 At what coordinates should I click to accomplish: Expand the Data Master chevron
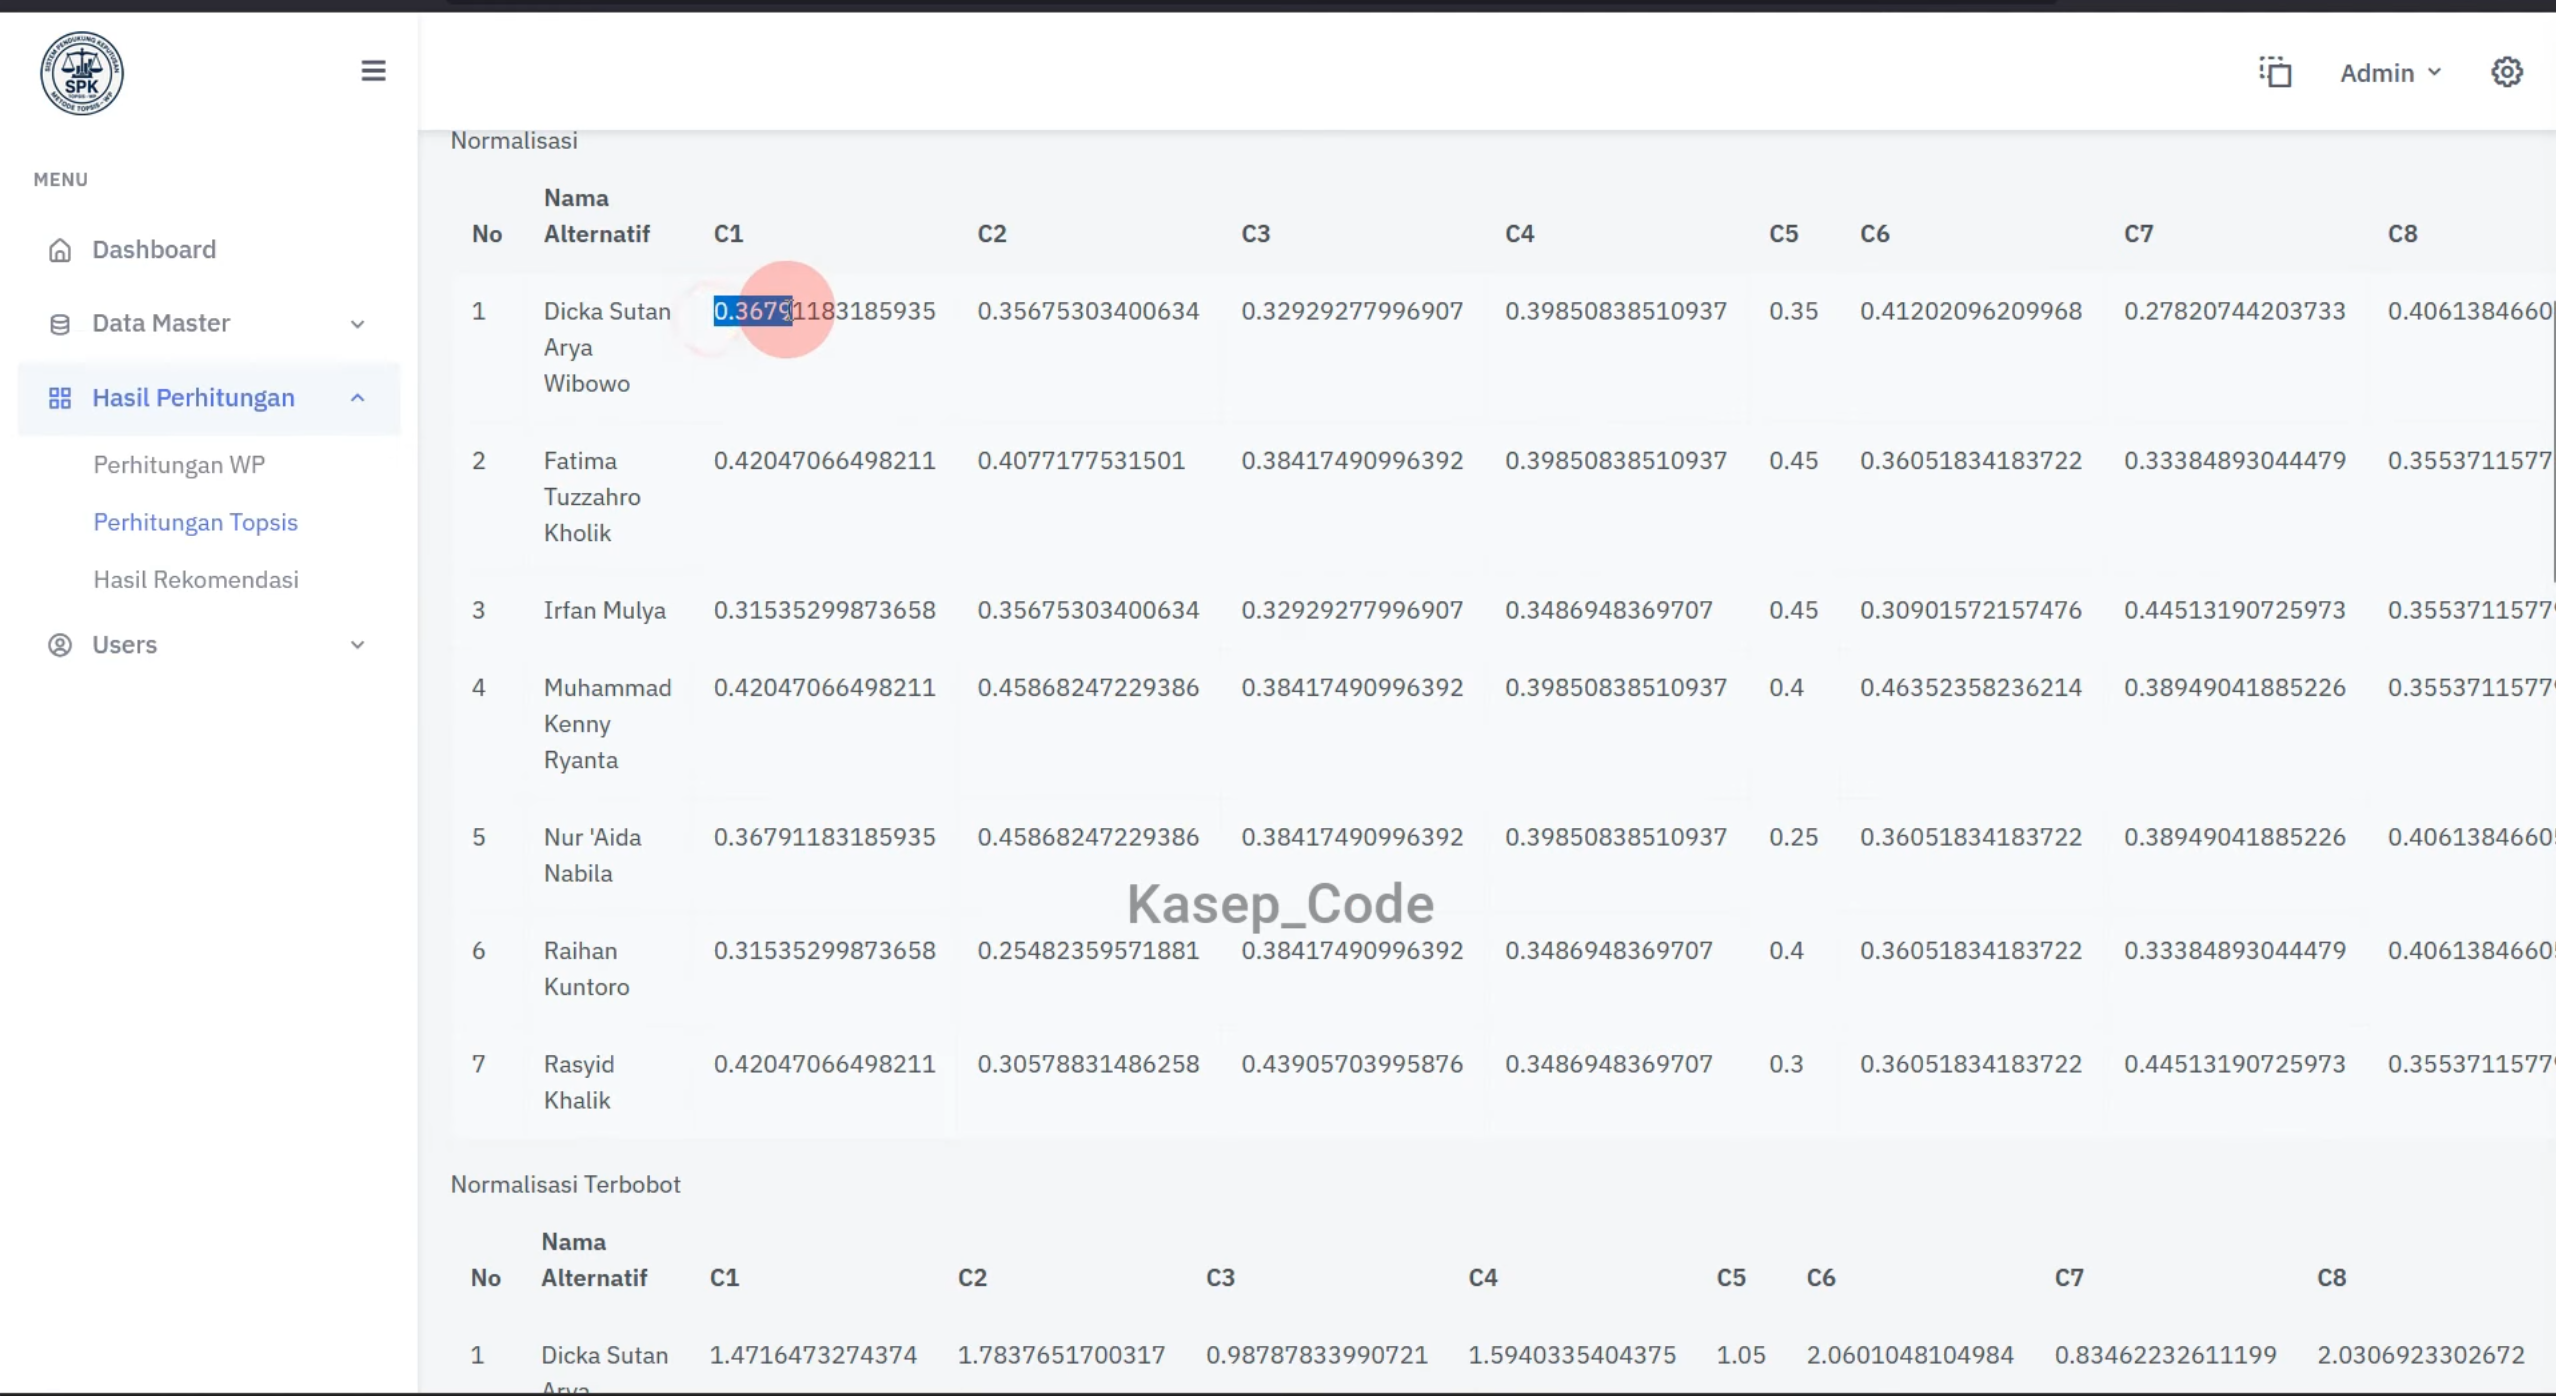pyautogui.click(x=357, y=324)
